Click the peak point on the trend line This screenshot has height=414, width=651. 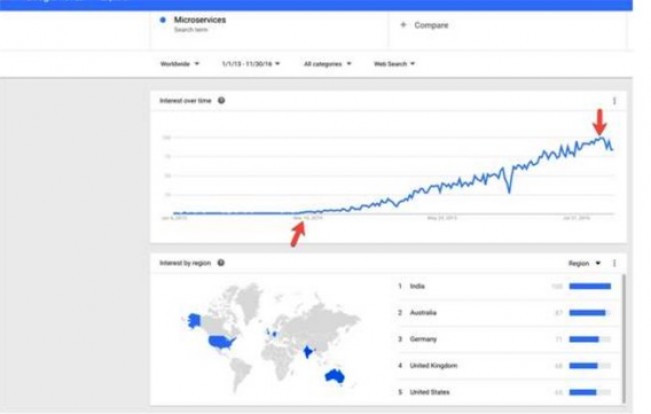click(x=600, y=137)
